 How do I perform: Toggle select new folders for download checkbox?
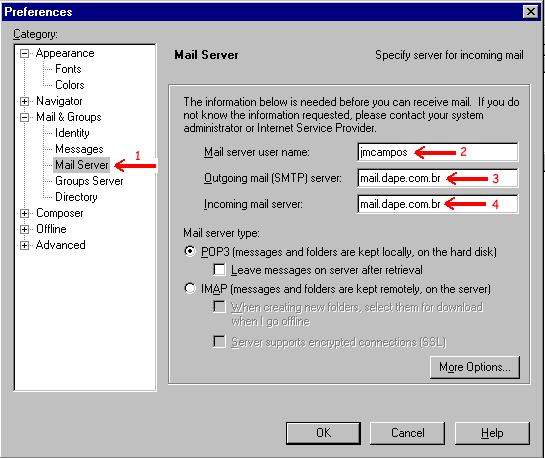click(x=219, y=307)
